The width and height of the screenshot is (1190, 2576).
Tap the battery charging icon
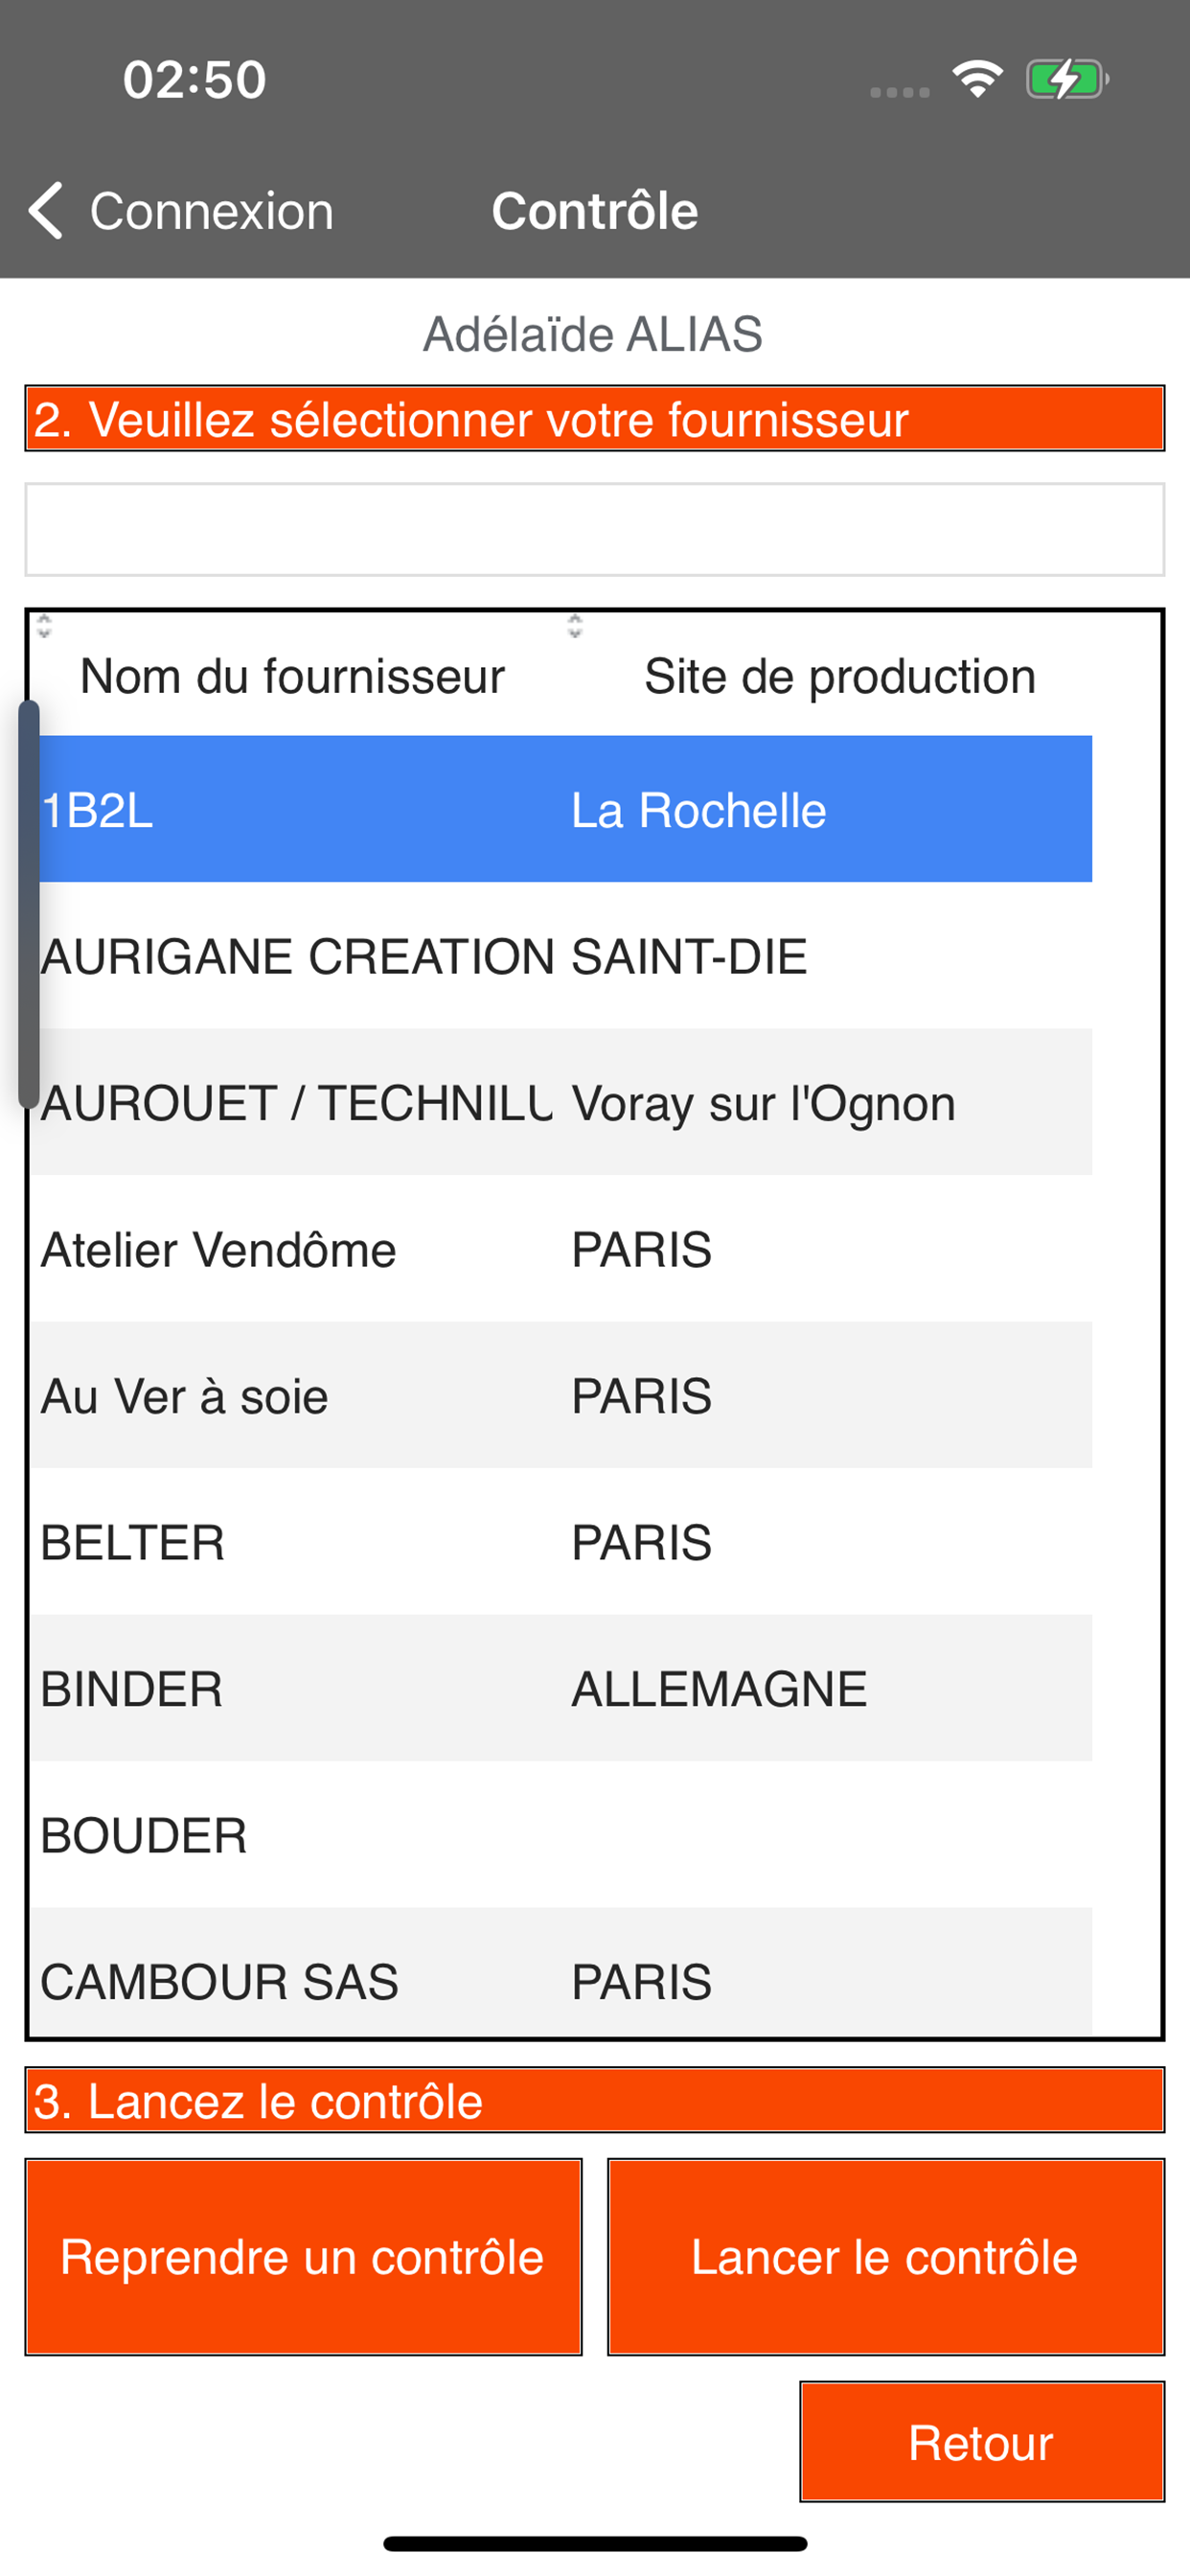pyautogui.click(x=1066, y=79)
